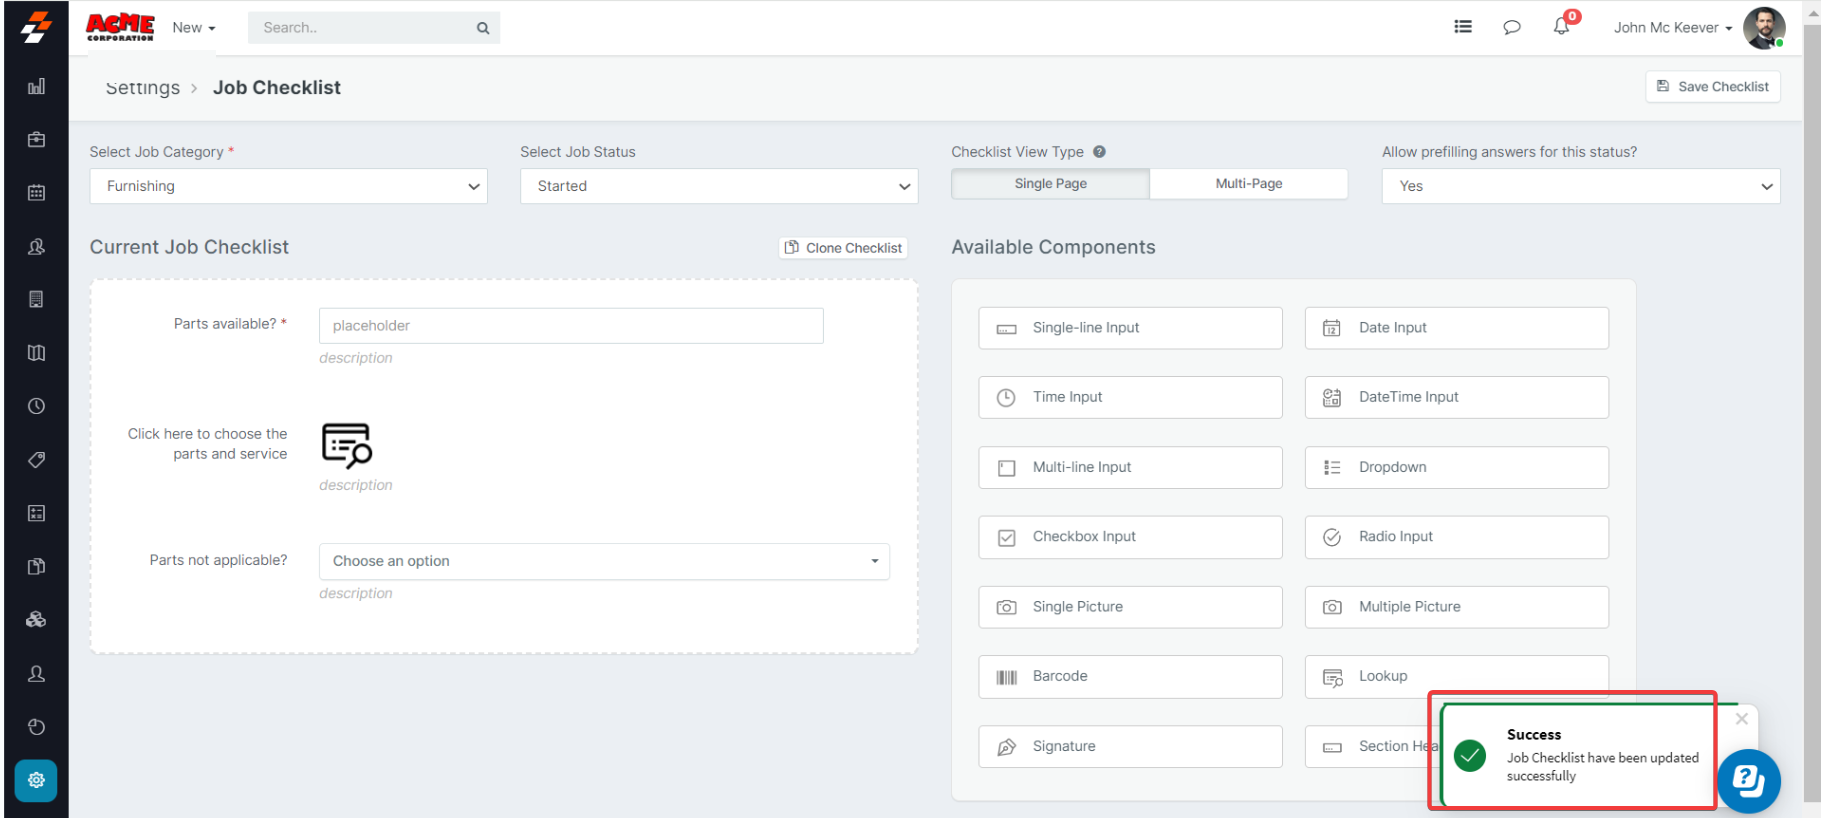
Task: Click the list view icon in header
Action: point(1462,27)
